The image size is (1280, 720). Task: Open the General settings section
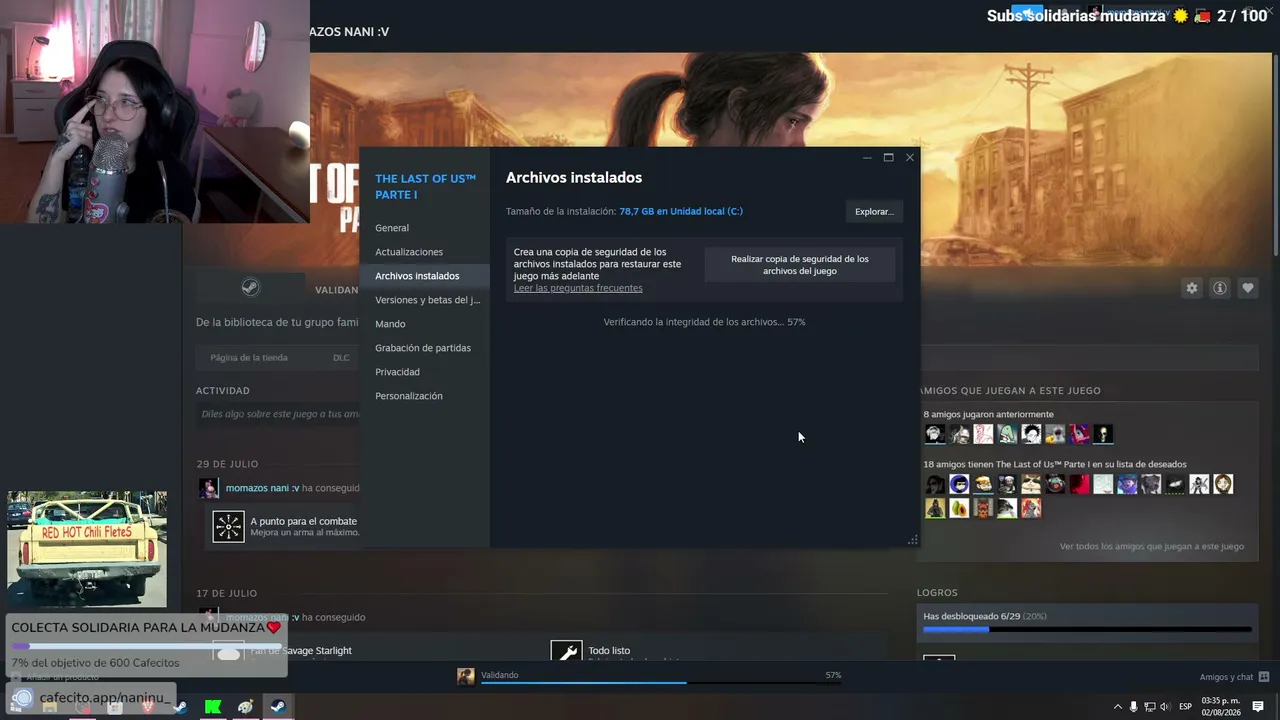coord(425,228)
